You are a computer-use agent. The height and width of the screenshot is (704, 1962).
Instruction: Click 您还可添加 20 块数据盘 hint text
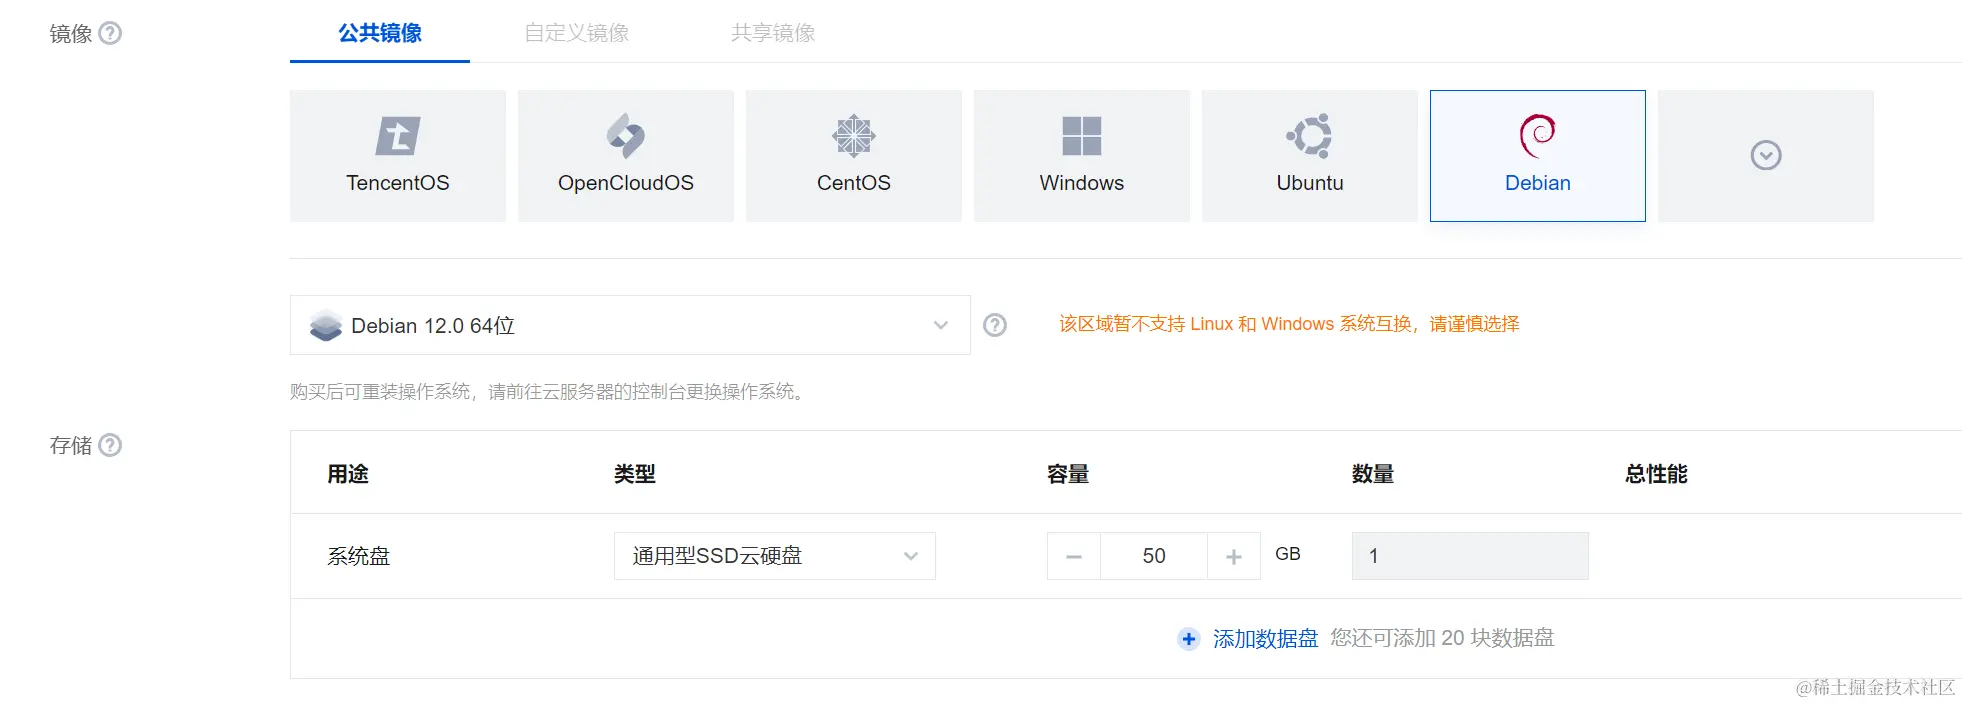click(1442, 638)
